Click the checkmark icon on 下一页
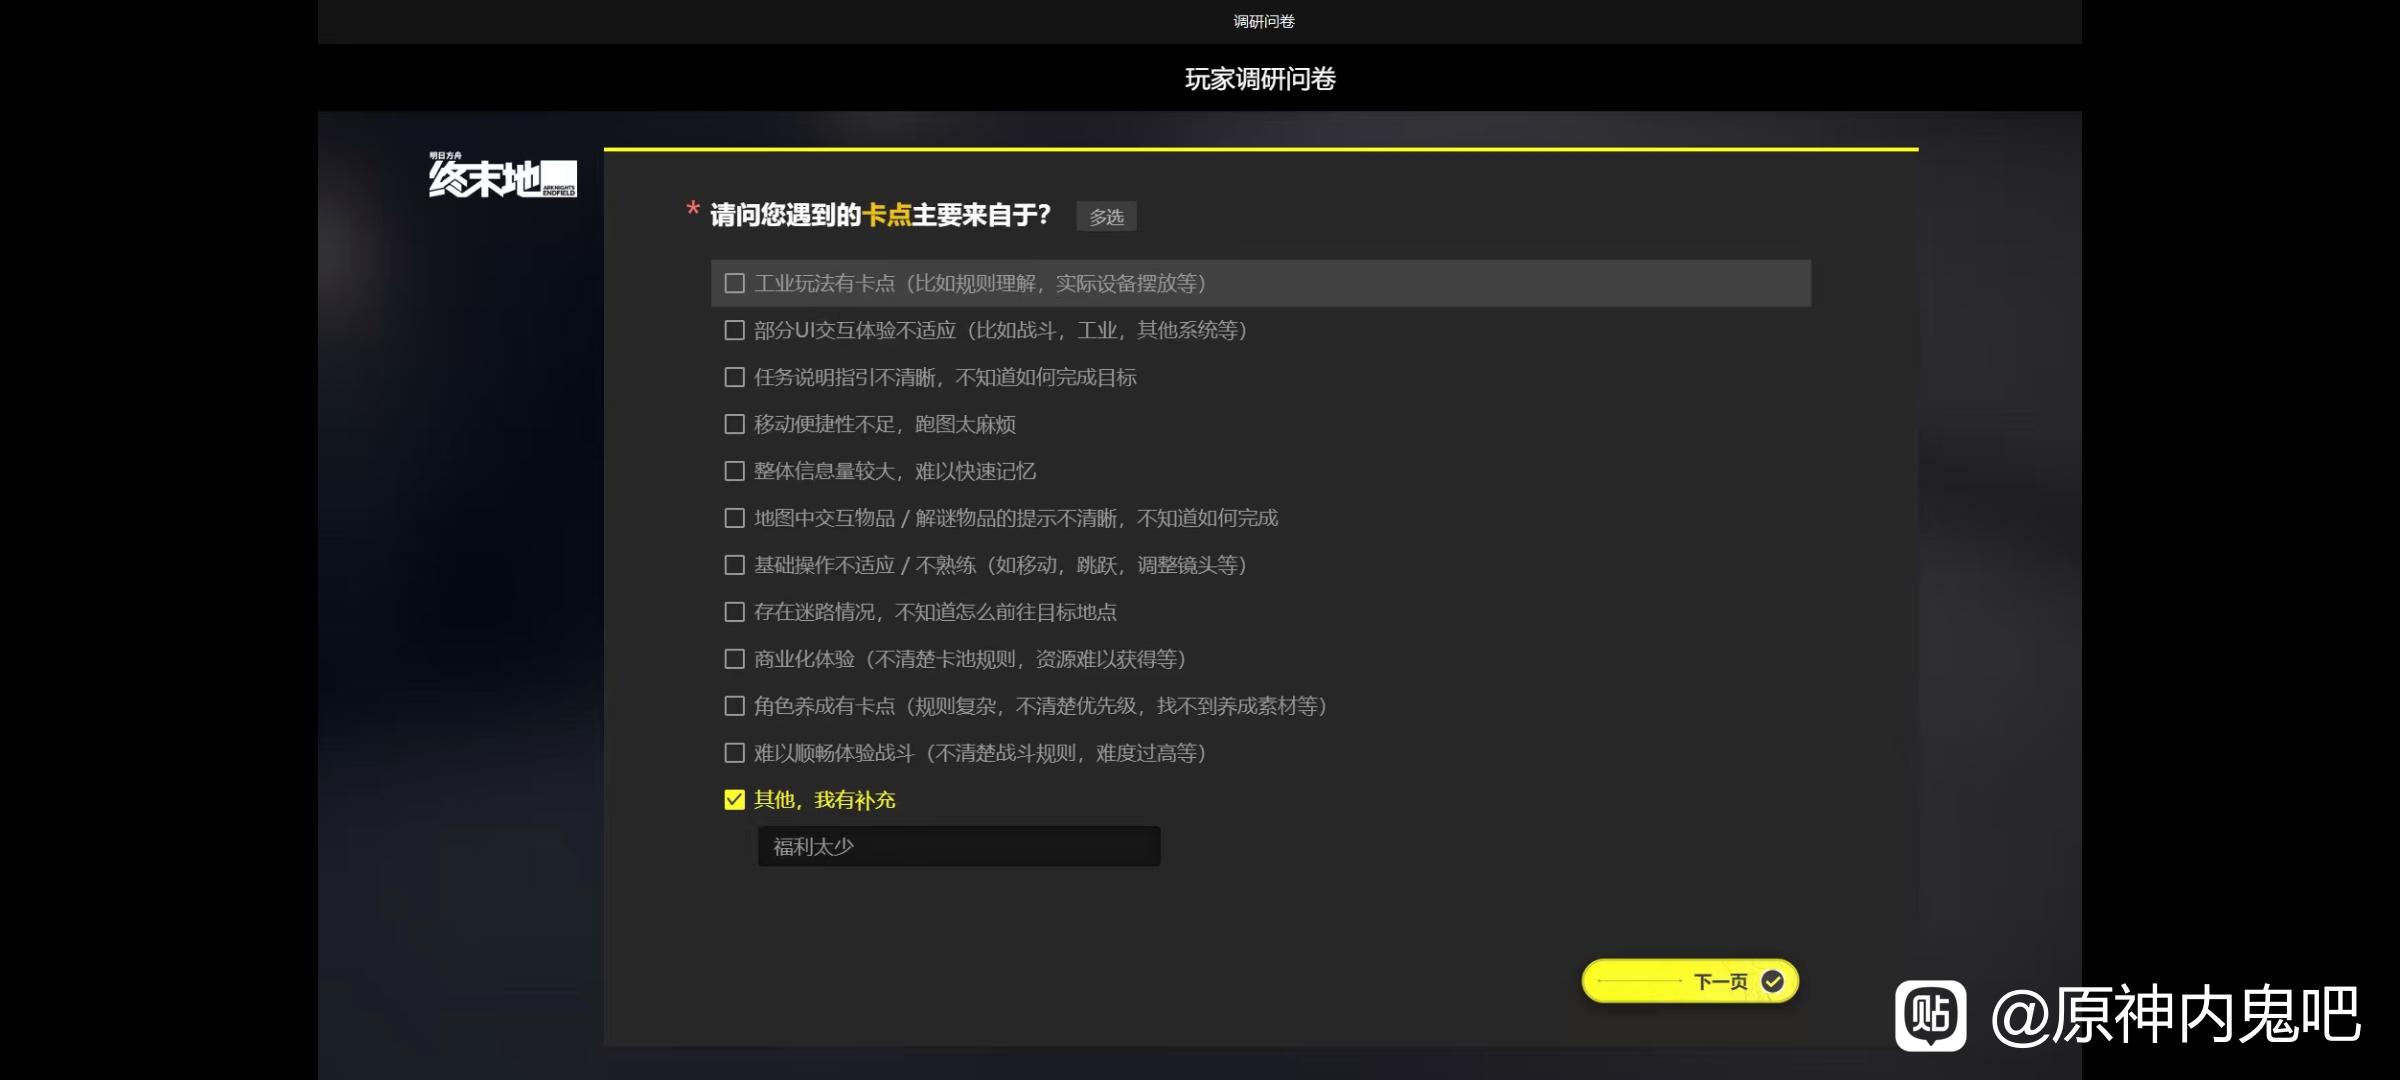 1772,981
